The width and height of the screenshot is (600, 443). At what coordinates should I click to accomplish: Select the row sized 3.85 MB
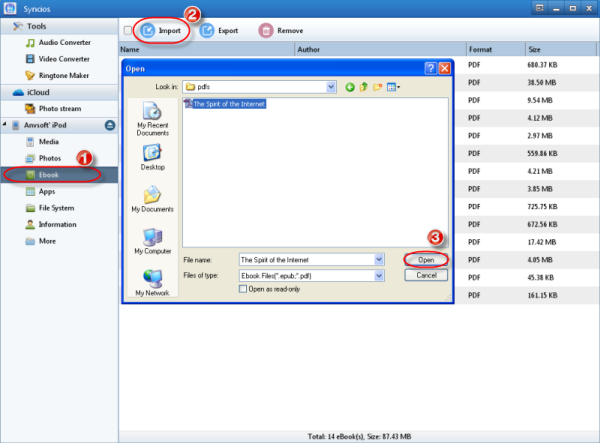(526, 189)
